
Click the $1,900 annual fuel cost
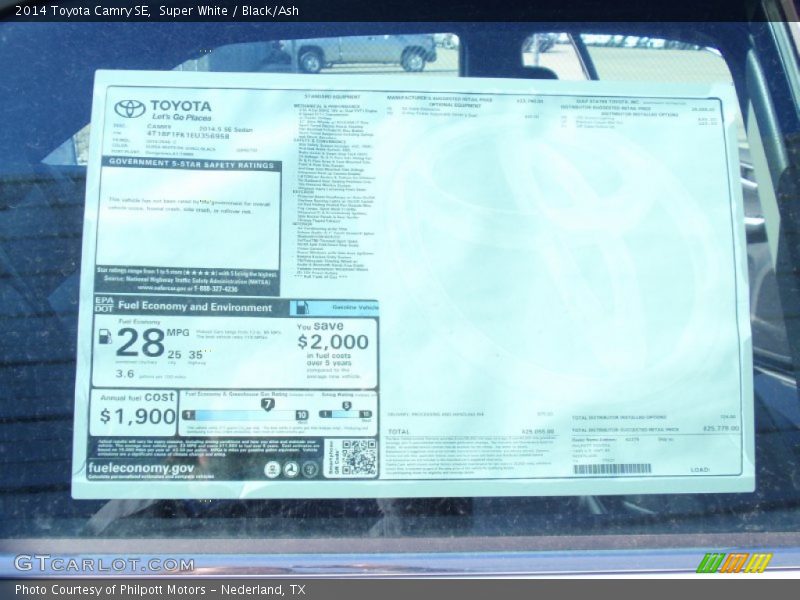point(137,416)
